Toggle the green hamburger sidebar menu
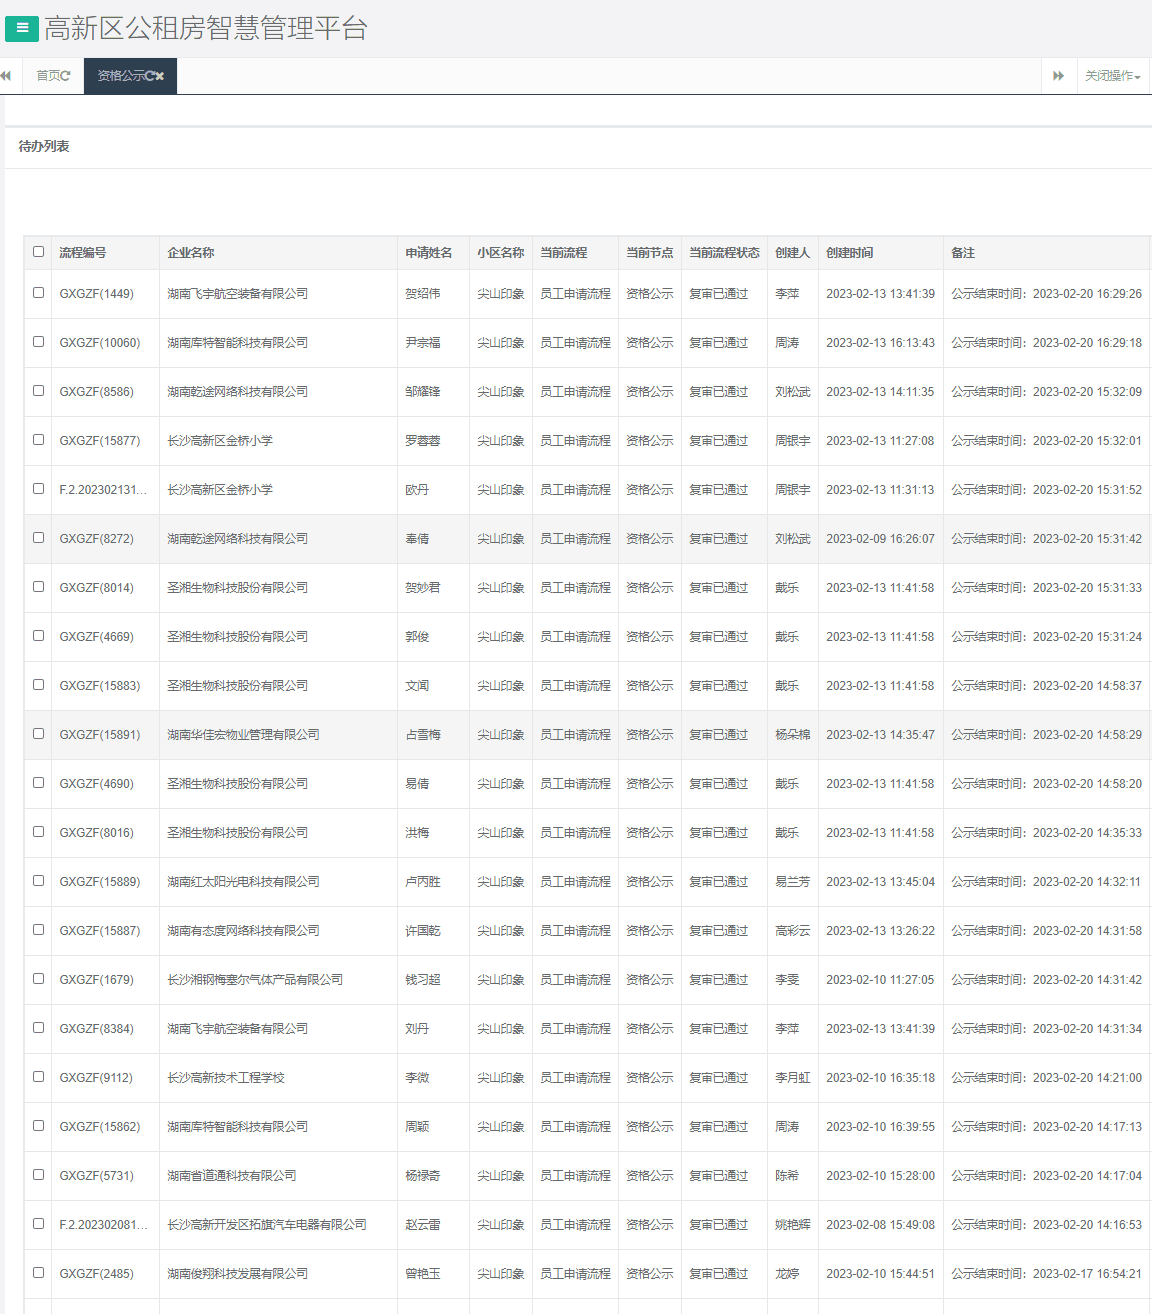This screenshot has width=1152, height=1314. [x=22, y=29]
